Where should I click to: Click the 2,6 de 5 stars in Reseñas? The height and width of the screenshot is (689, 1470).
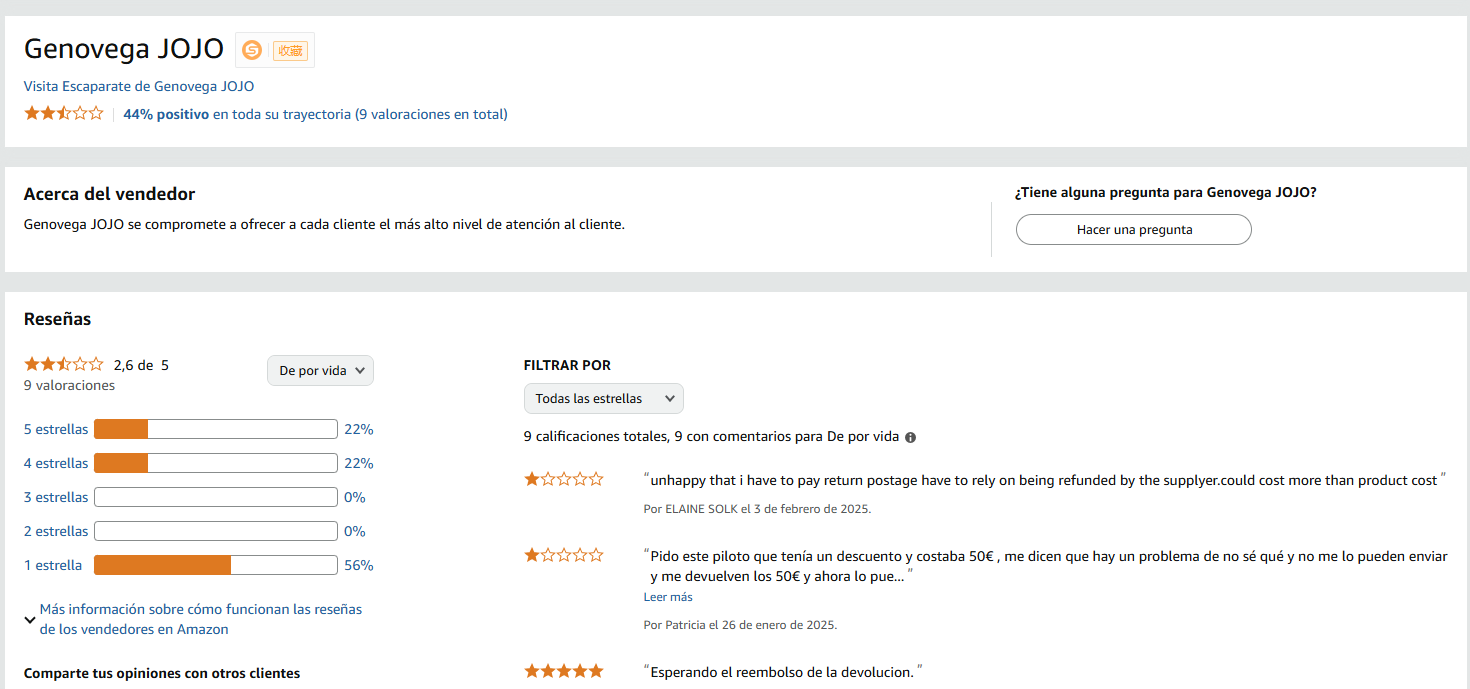coord(63,365)
